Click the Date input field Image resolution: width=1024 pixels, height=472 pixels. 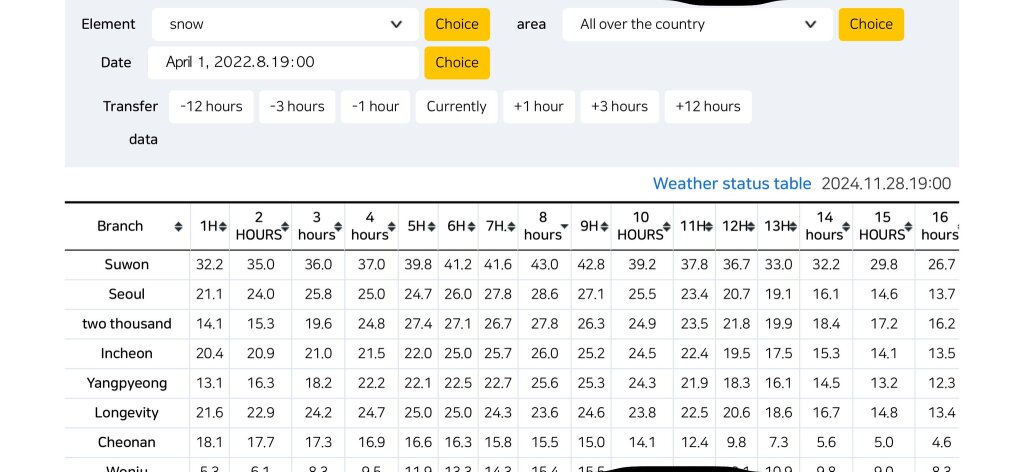pyautogui.click(x=283, y=63)
